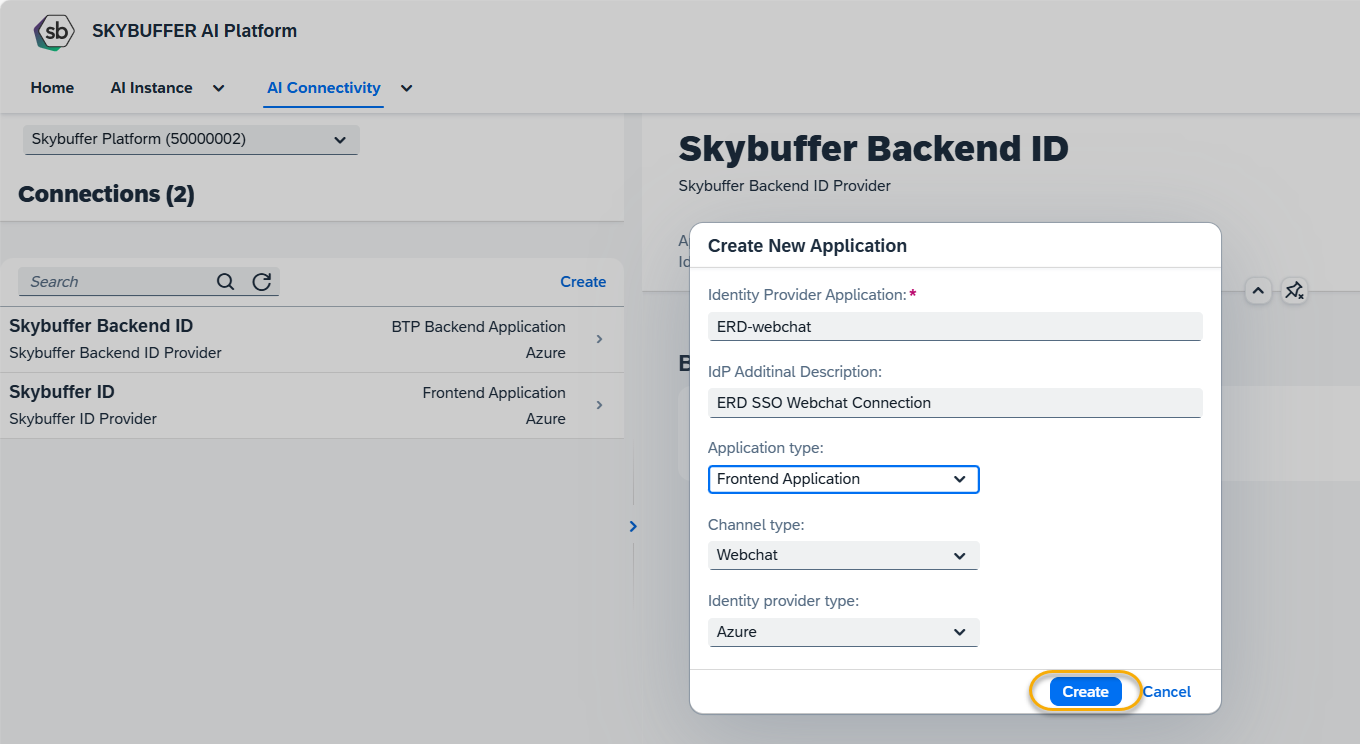Click the SKYBUFFER AI Platform title
The height and width of the screenshot is (744, 1360).
coord(195,31)
